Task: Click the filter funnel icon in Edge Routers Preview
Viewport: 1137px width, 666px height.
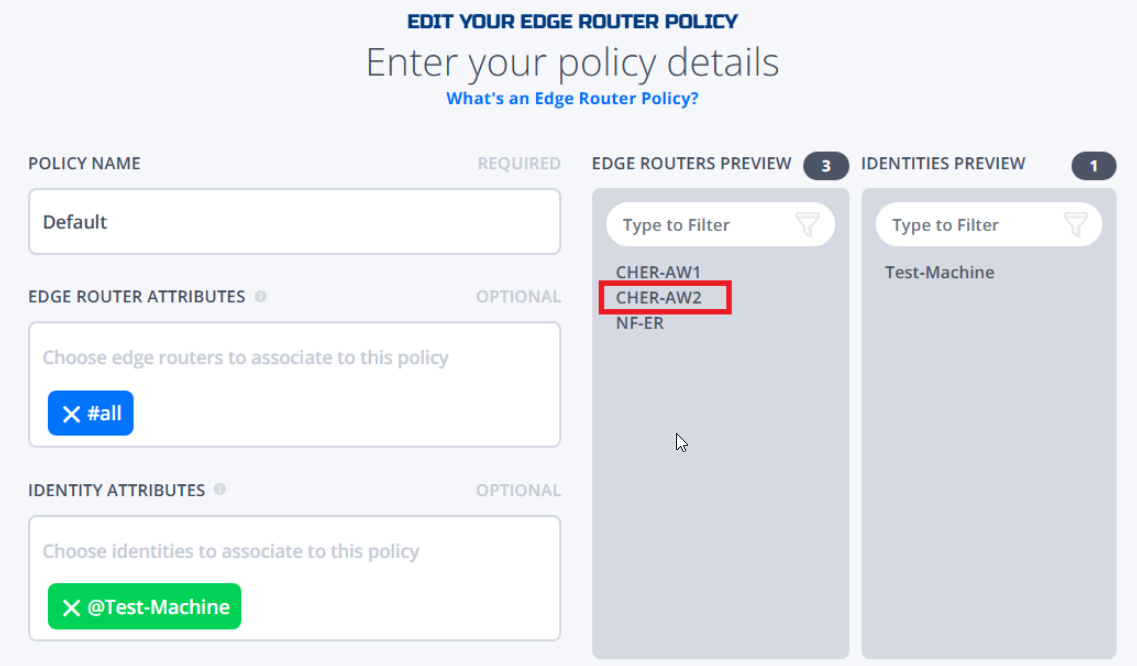Action: tap(807, 224)
